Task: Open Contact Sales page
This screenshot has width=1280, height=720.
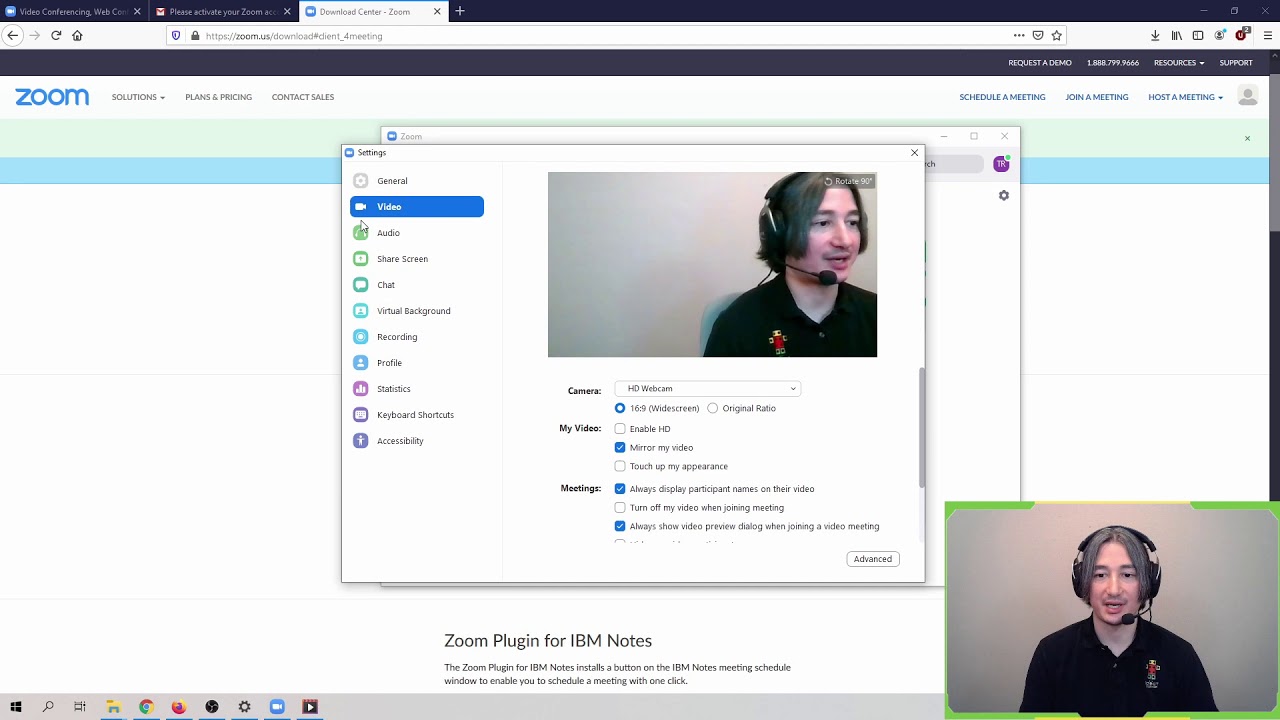Action: pyautogui.click(x=303, y=97)
